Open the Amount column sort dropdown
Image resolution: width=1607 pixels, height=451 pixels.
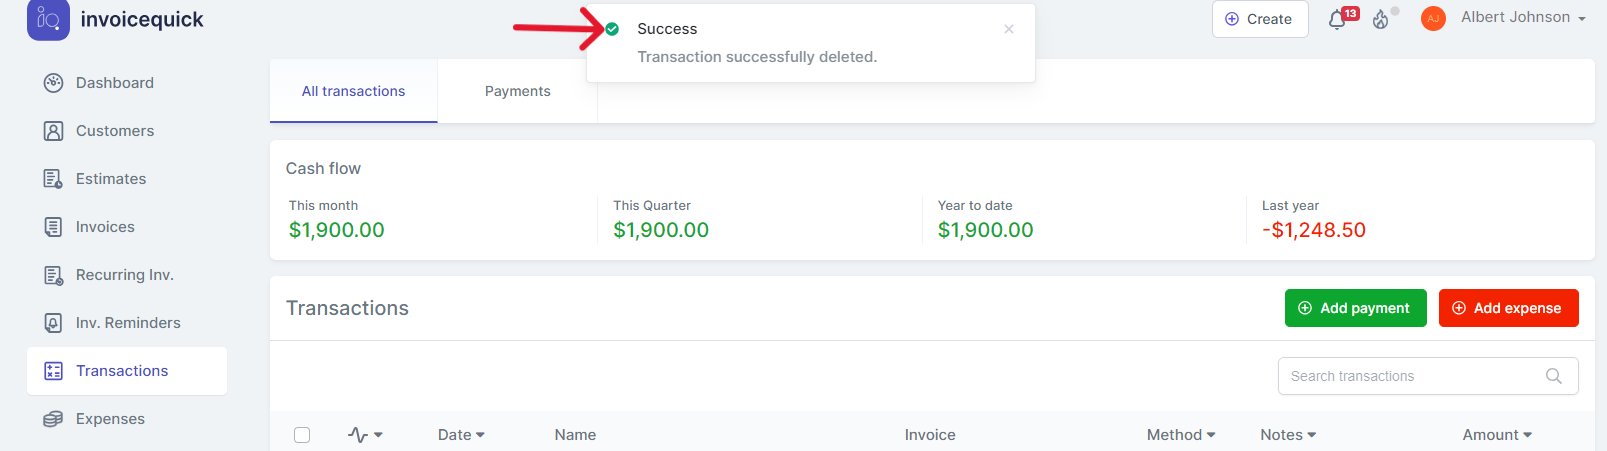[1497, 435]
